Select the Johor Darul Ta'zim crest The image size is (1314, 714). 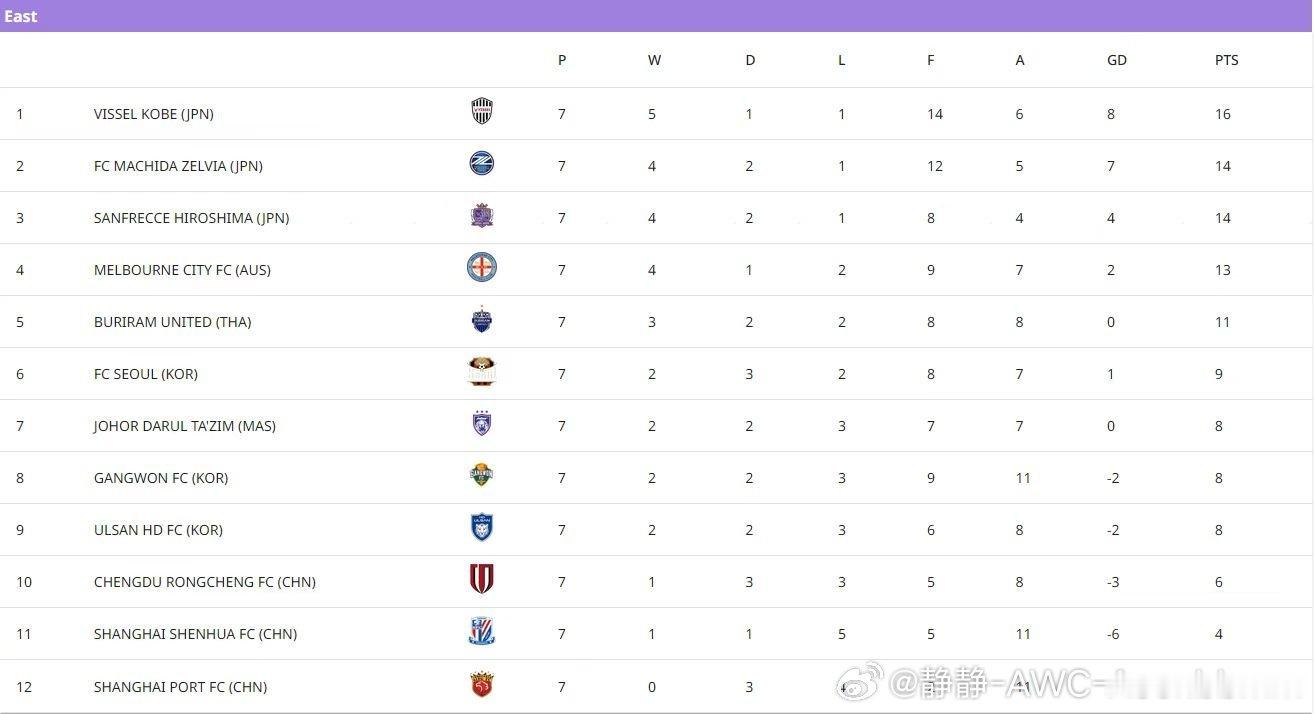click(x=482, y=424)
